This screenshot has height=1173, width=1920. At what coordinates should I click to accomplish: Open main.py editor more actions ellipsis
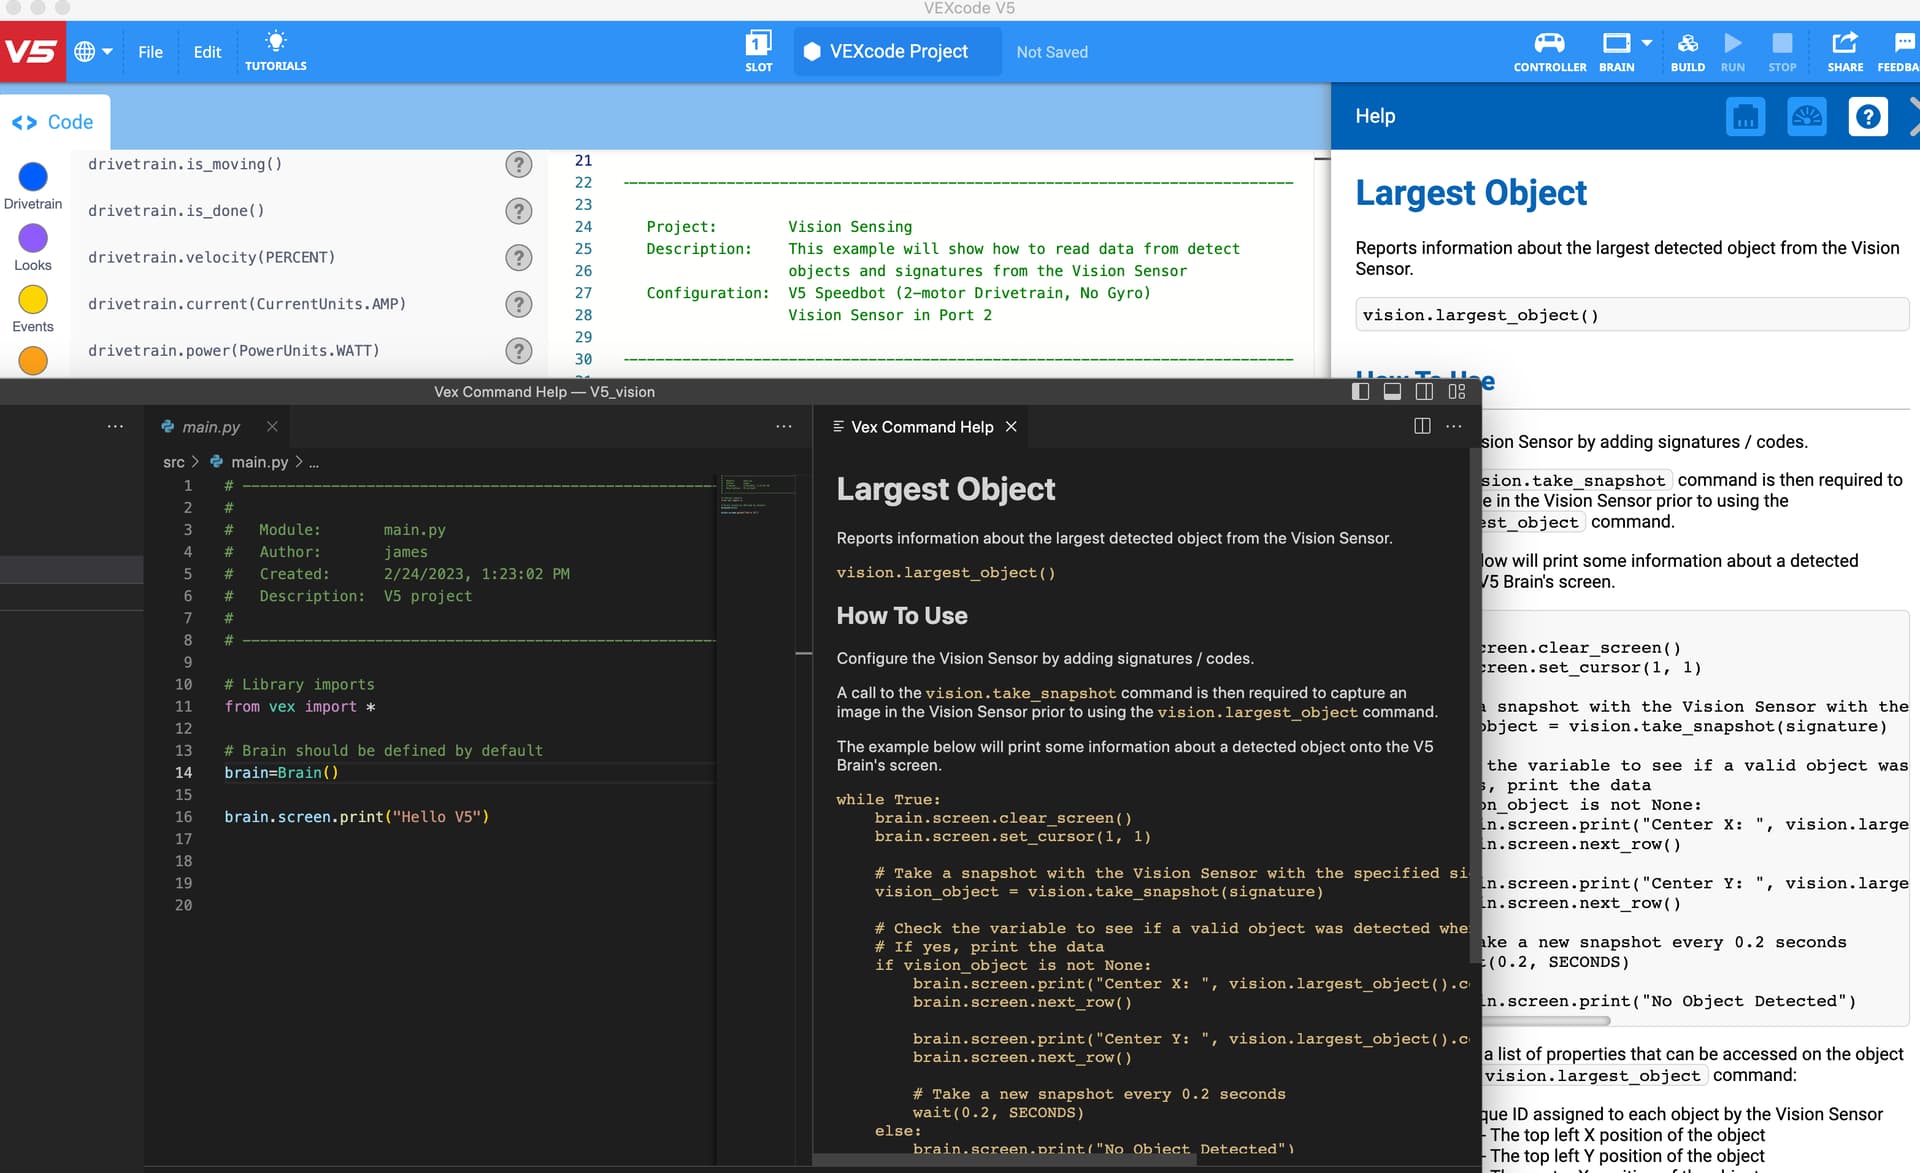coord(784,427)
